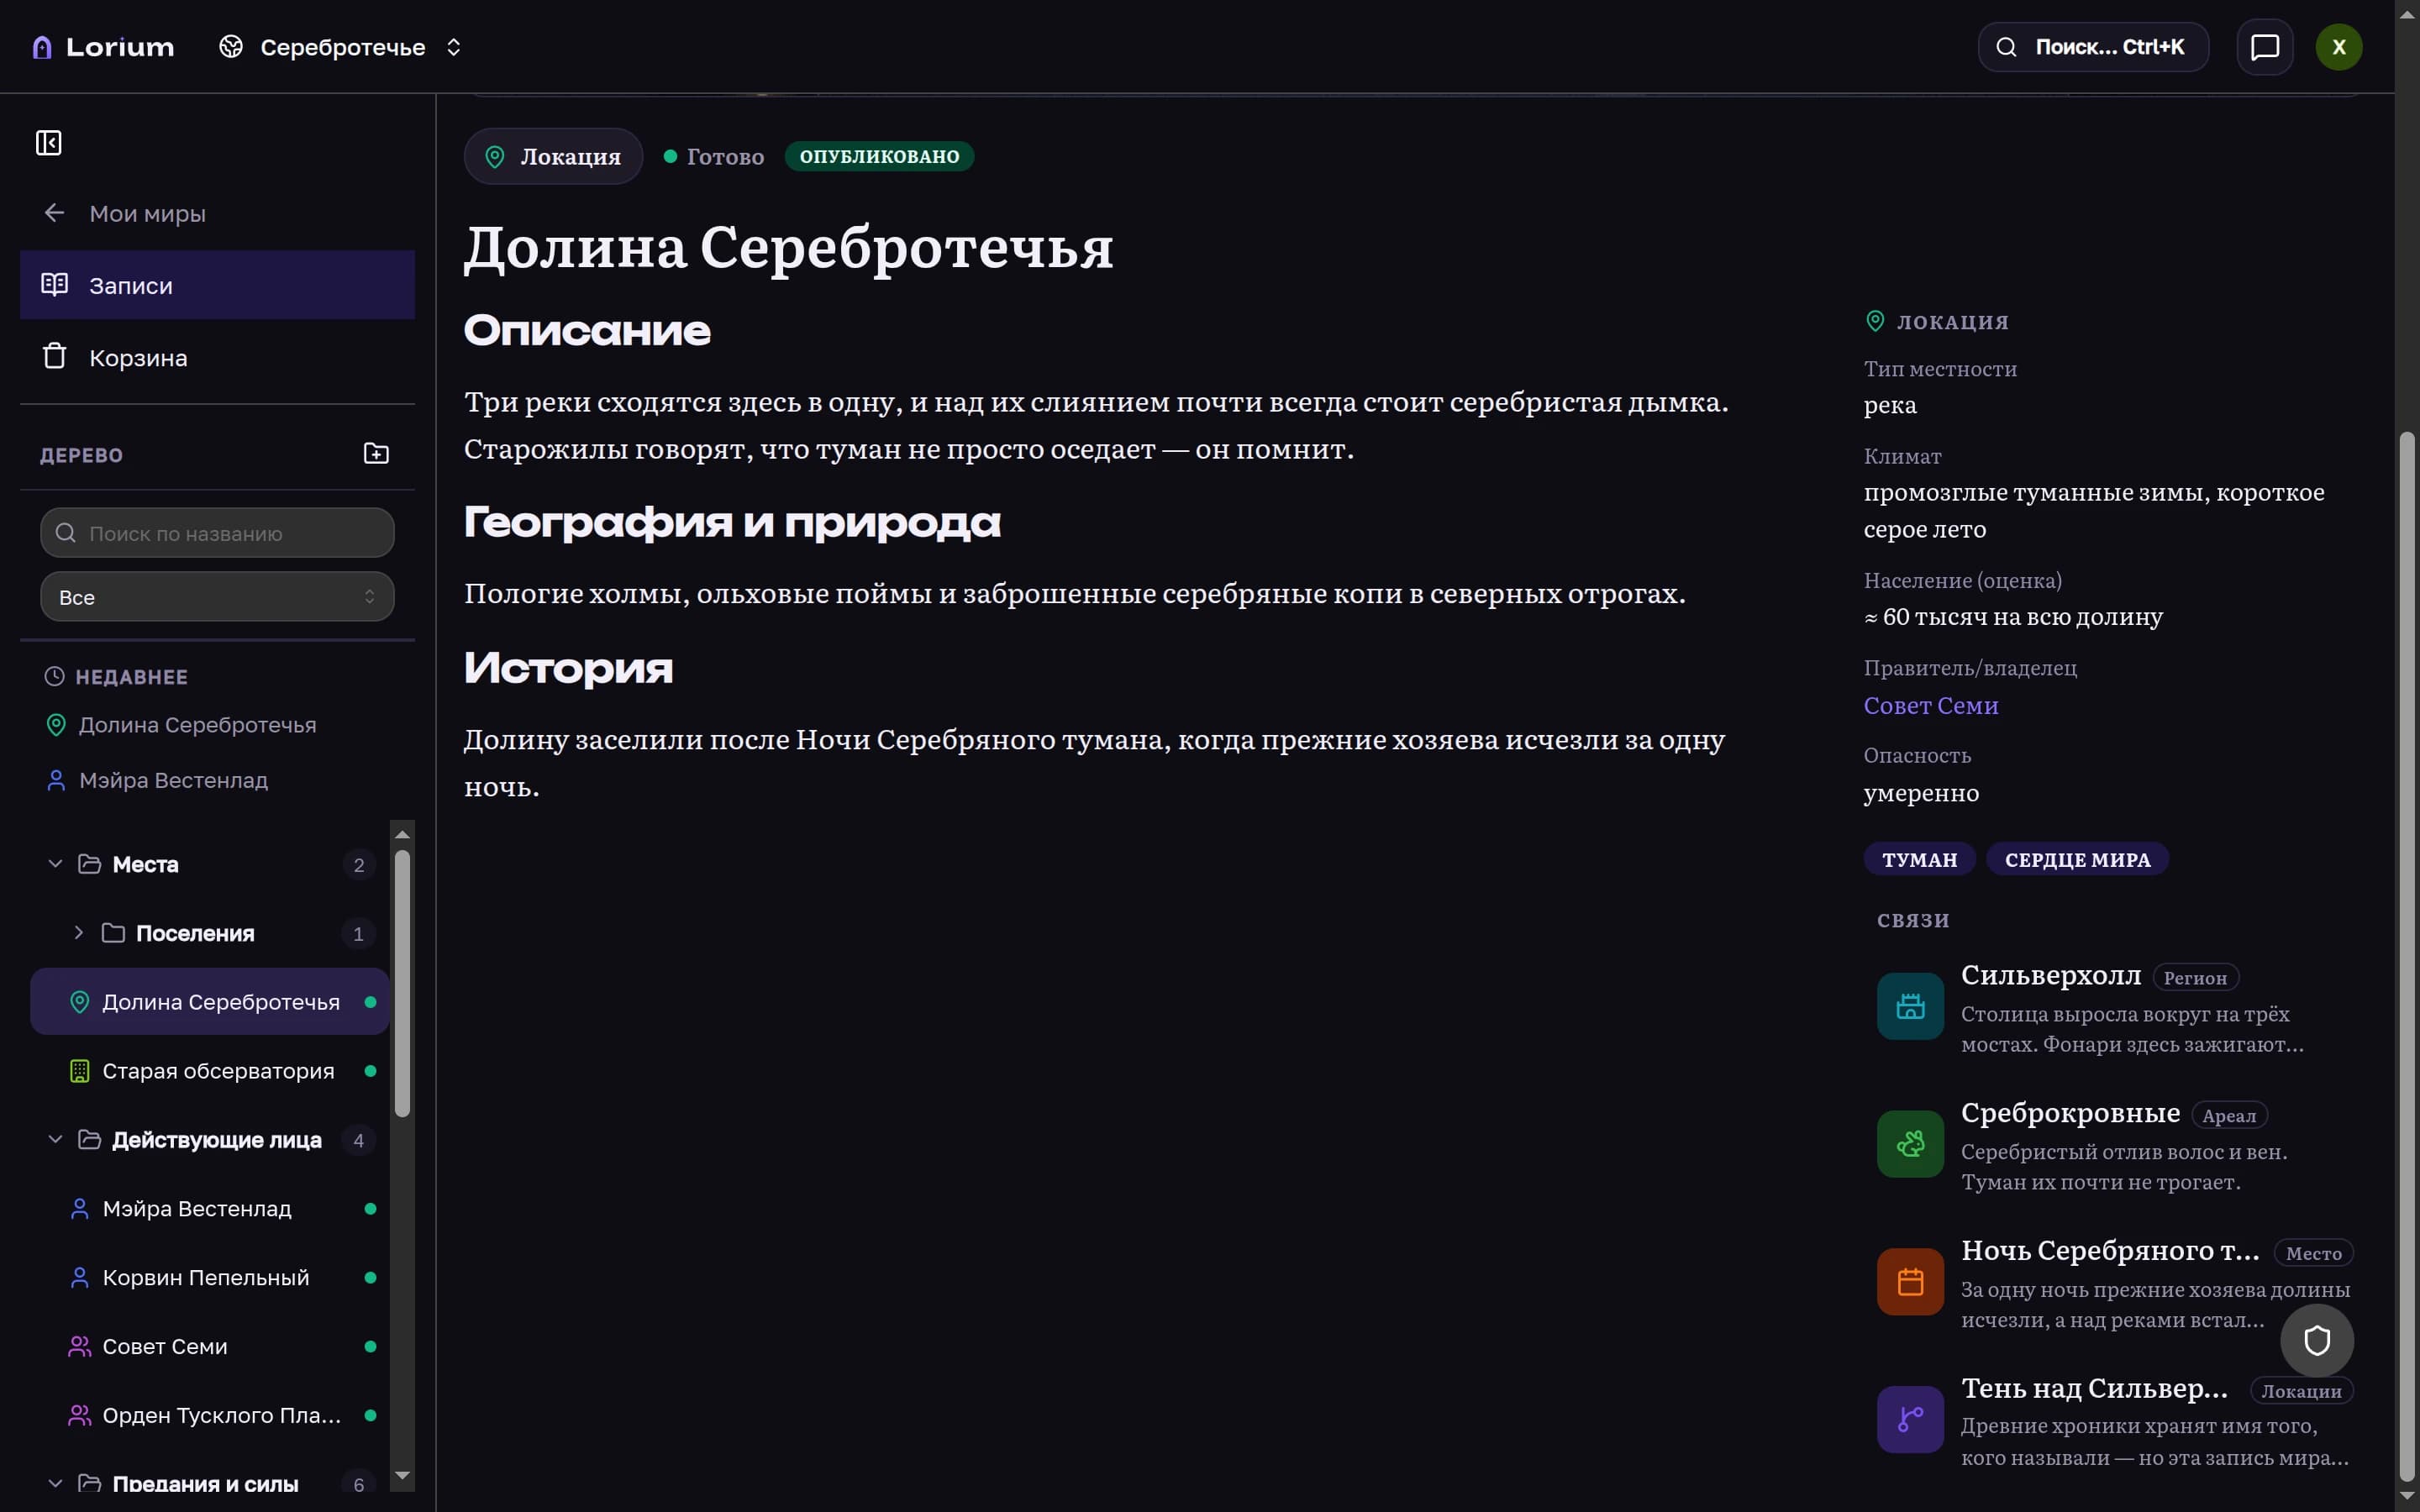Open Корзина in the sidebar
2420x1512 pixels.
coord(217,357)
